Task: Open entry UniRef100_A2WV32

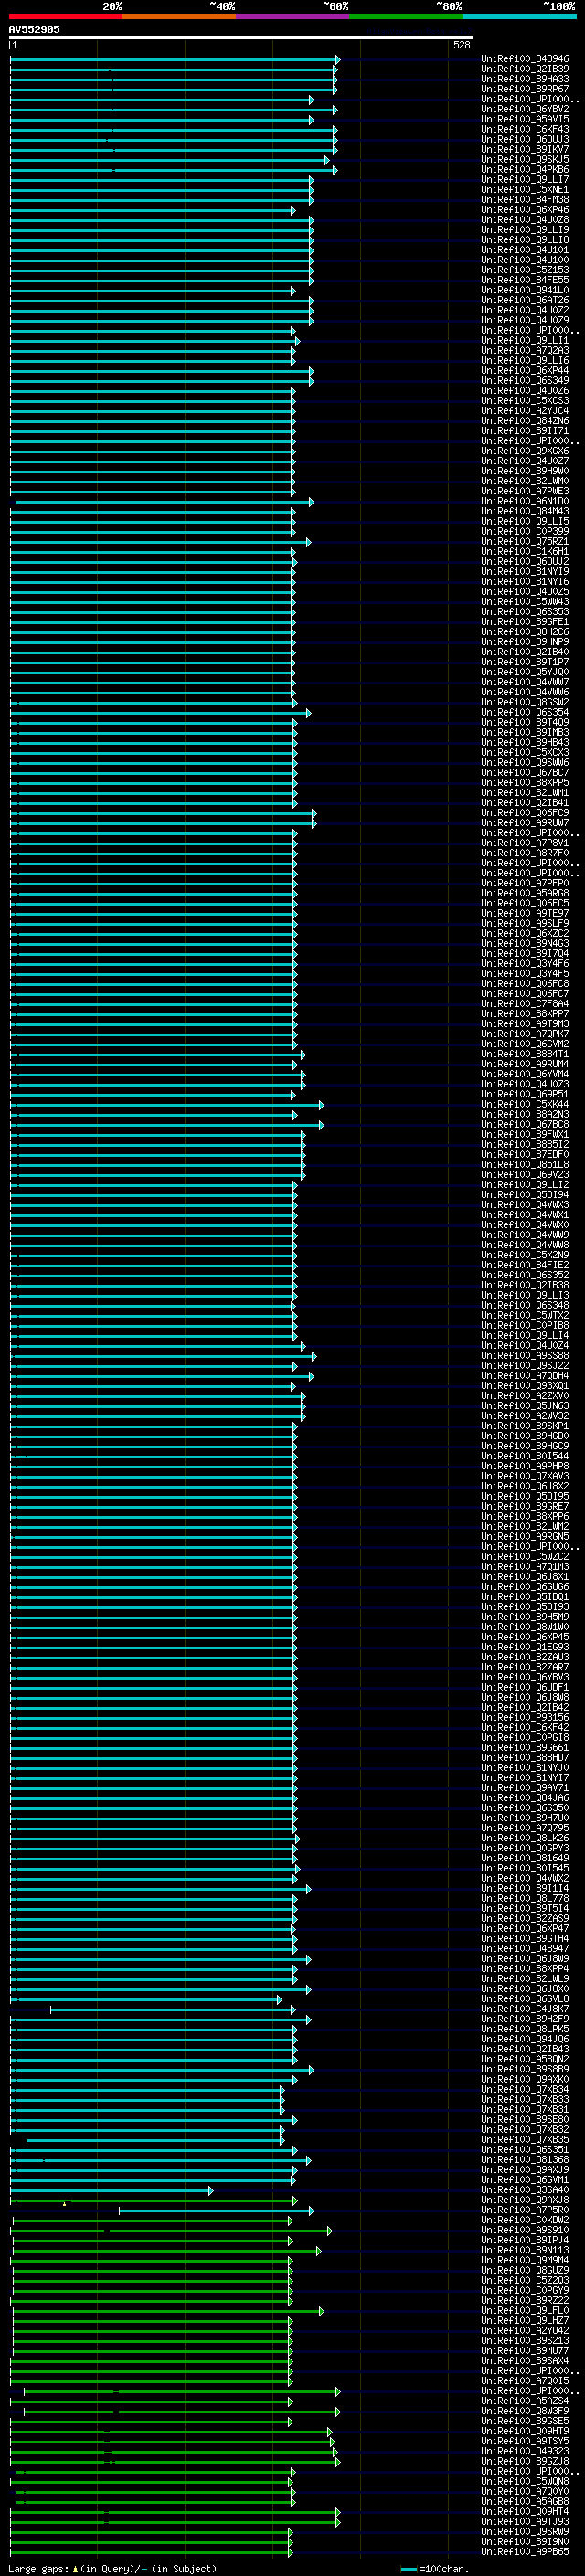Action: pos(525,1415)
